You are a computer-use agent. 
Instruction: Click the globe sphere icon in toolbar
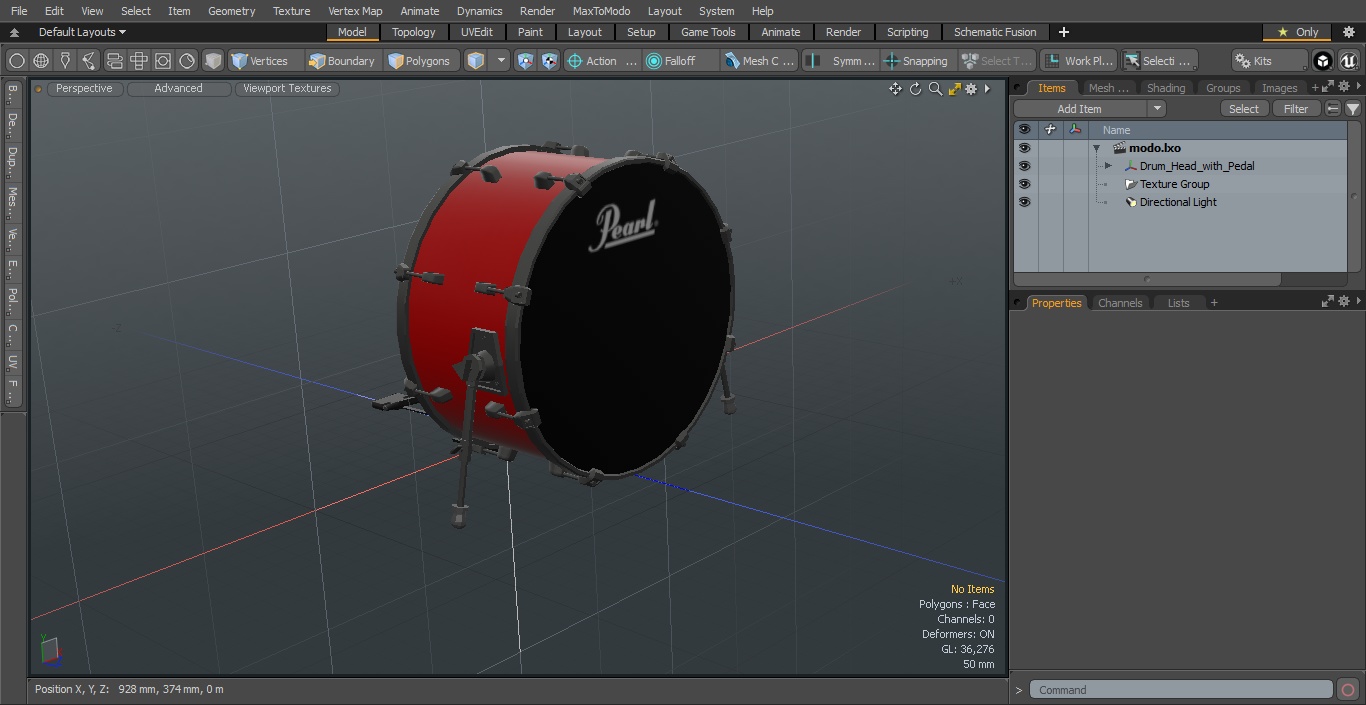41,61
